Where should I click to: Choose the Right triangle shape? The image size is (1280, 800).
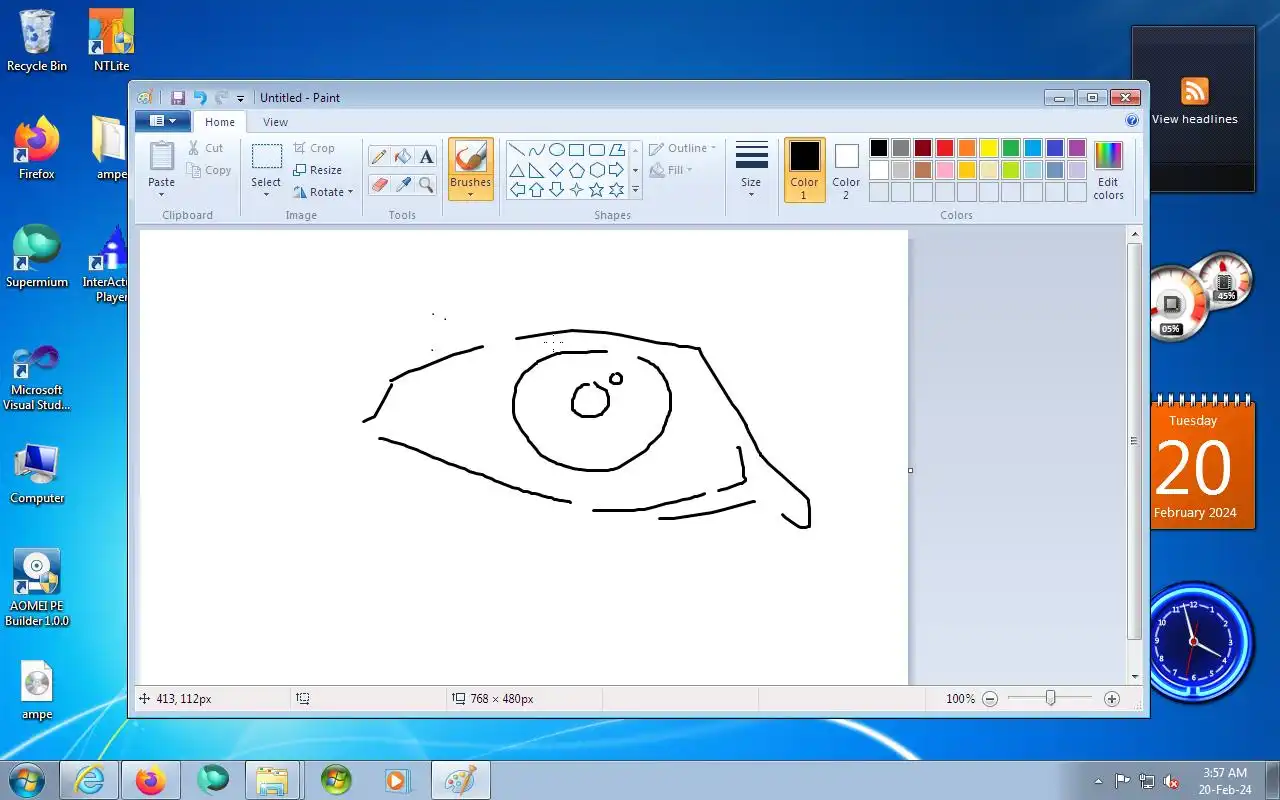(x=537, y=170)
